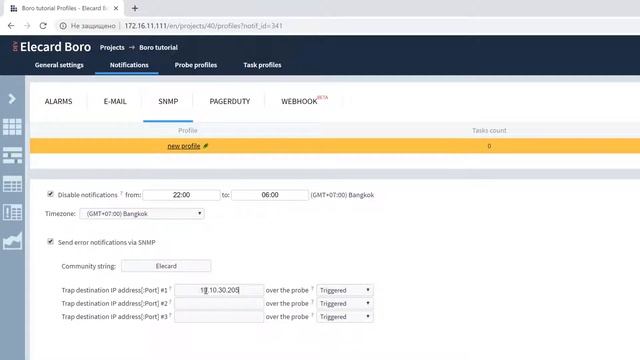Open Boro tutorial breadcrumb link
This screenshot has height=360, width=640.
[x=158, y=47]
